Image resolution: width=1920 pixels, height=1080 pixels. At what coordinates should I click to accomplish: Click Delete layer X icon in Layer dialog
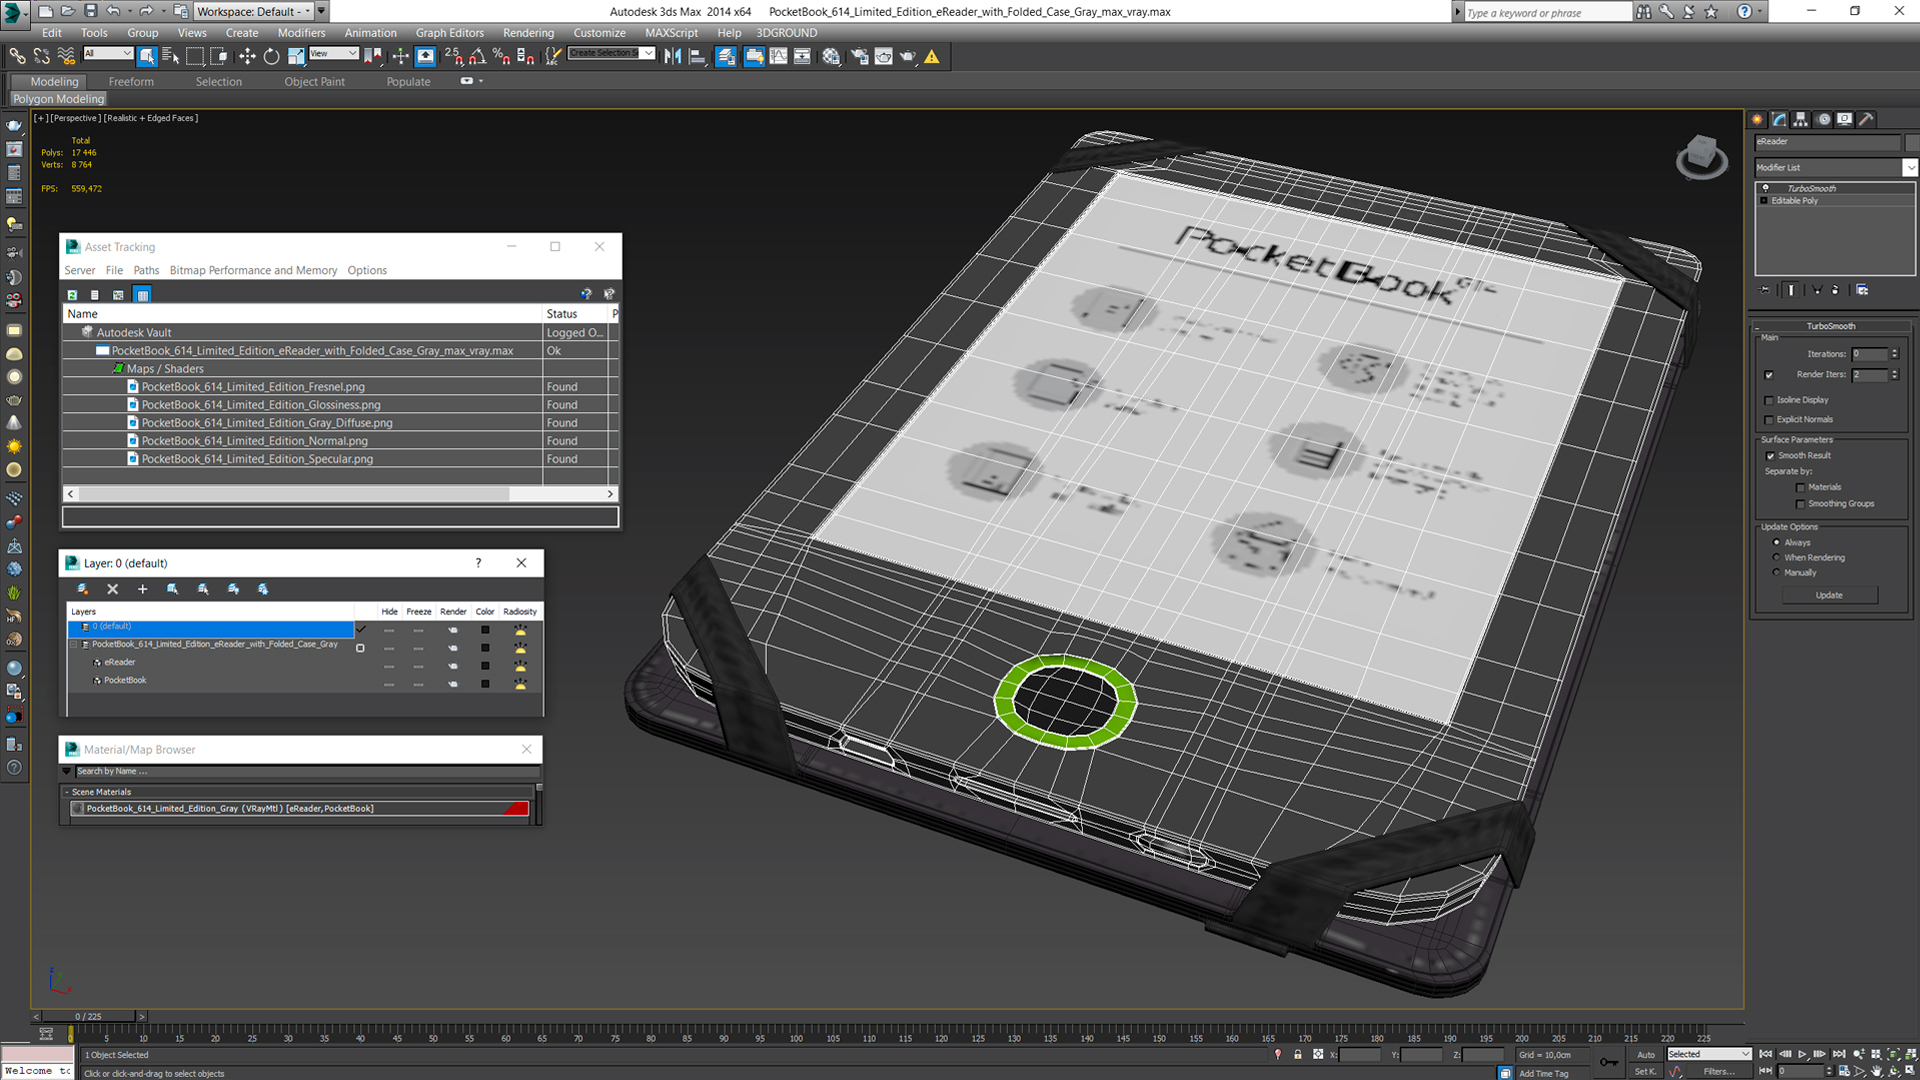[x=112, y=589]
